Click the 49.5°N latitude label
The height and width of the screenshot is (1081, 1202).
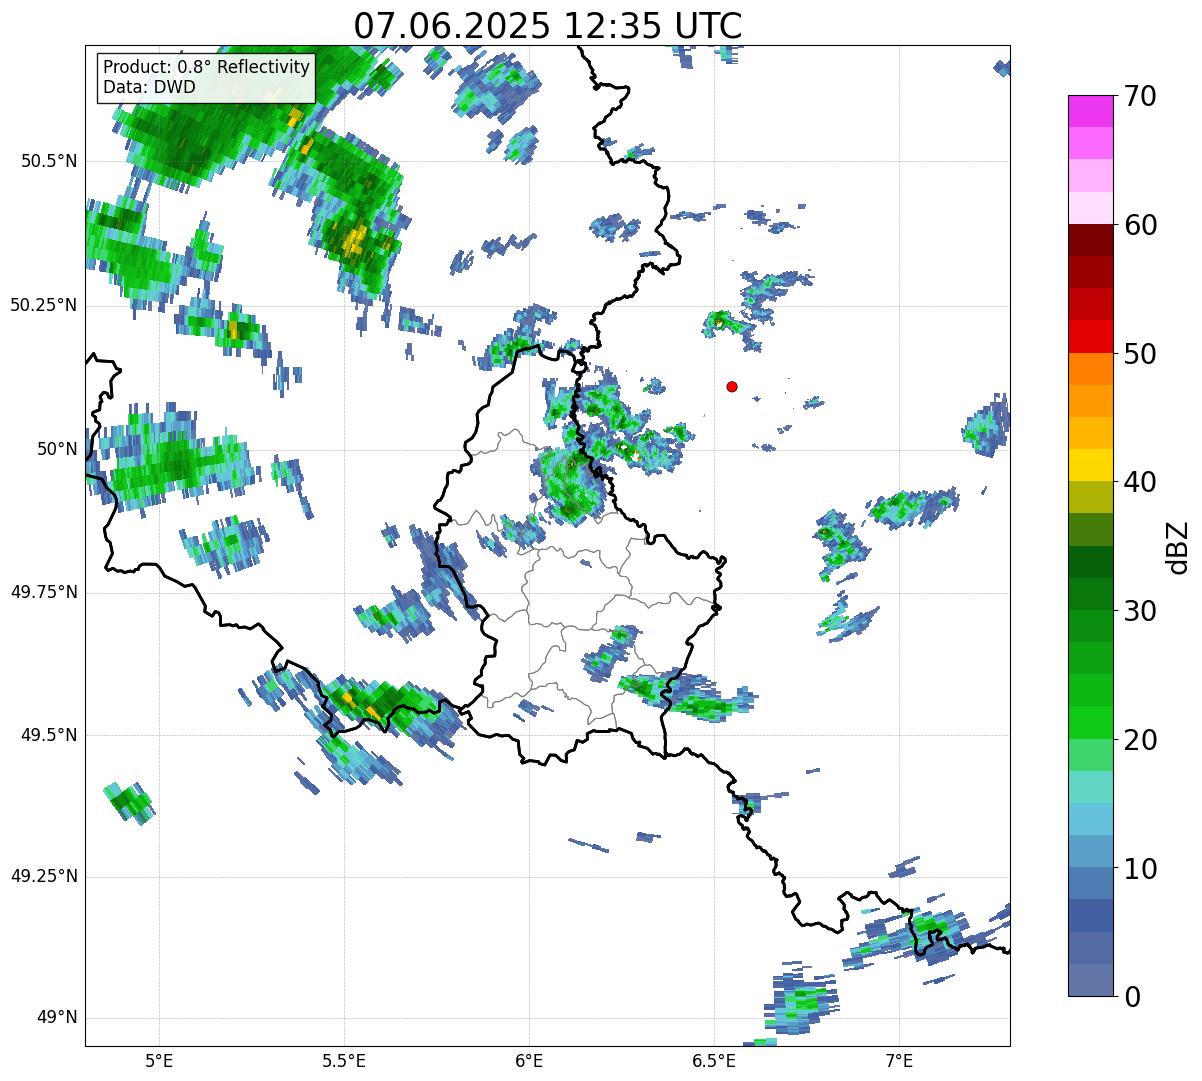point(49,735)
